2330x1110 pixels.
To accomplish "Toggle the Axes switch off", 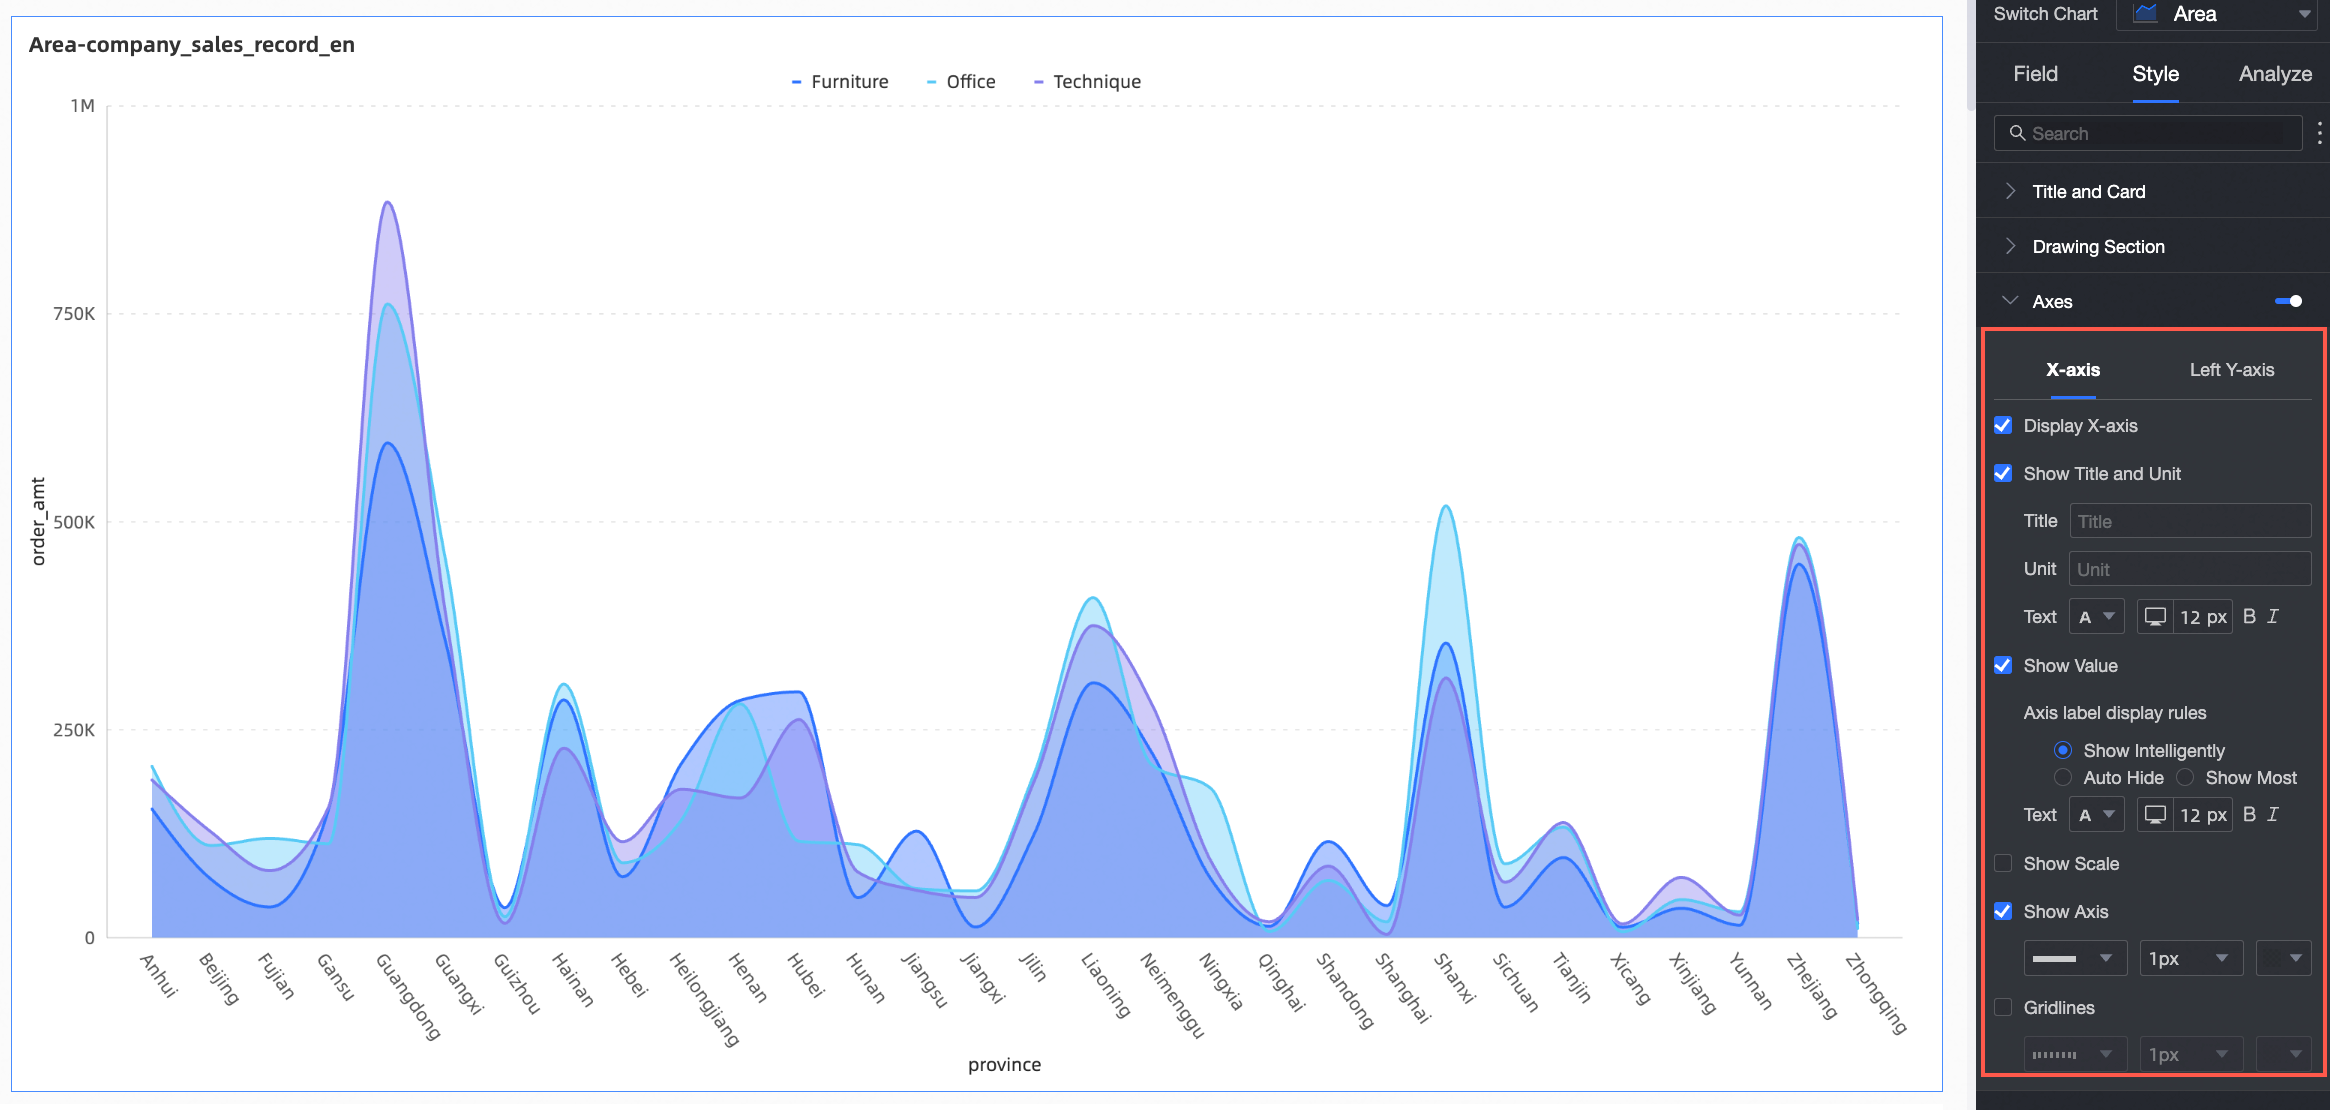I will [x=2288, y=301].
